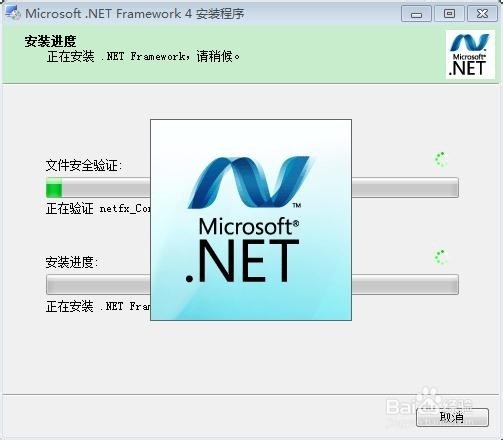Click the 安装进度 heading in green banner
This screenshot has height=440, width=503.
coord(50,42)
